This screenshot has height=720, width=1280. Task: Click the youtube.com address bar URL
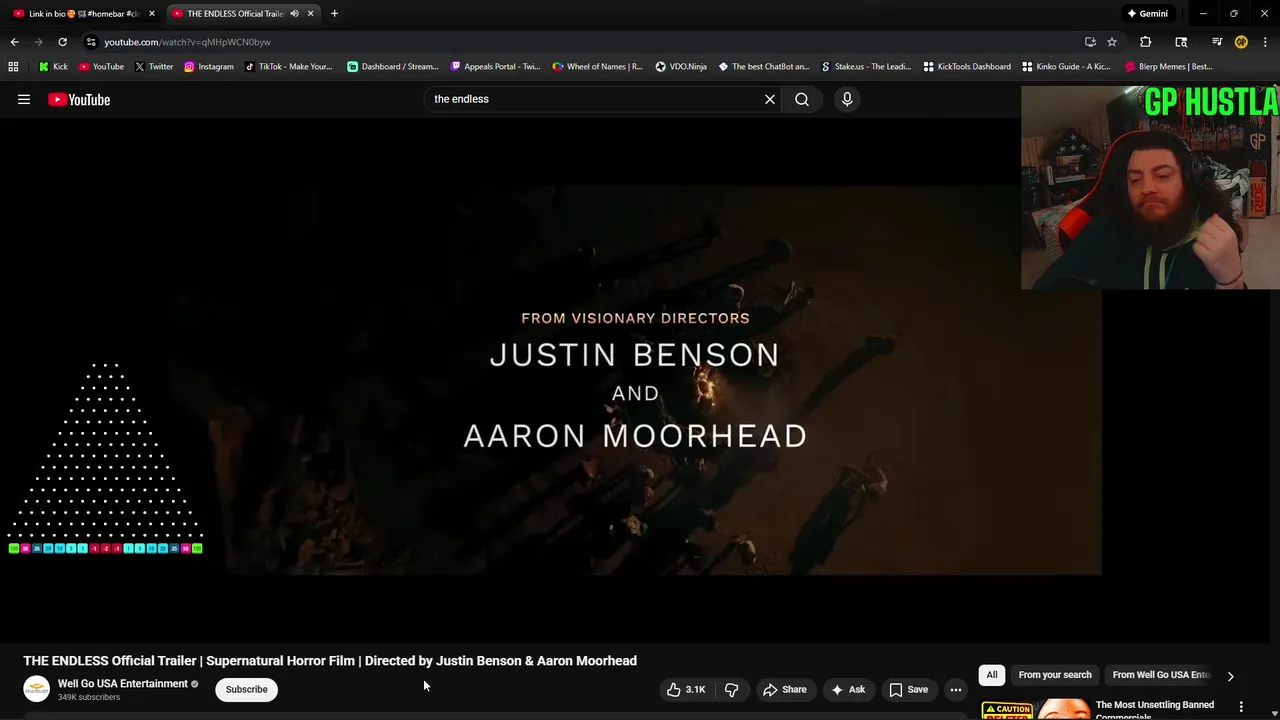[187, 42]
